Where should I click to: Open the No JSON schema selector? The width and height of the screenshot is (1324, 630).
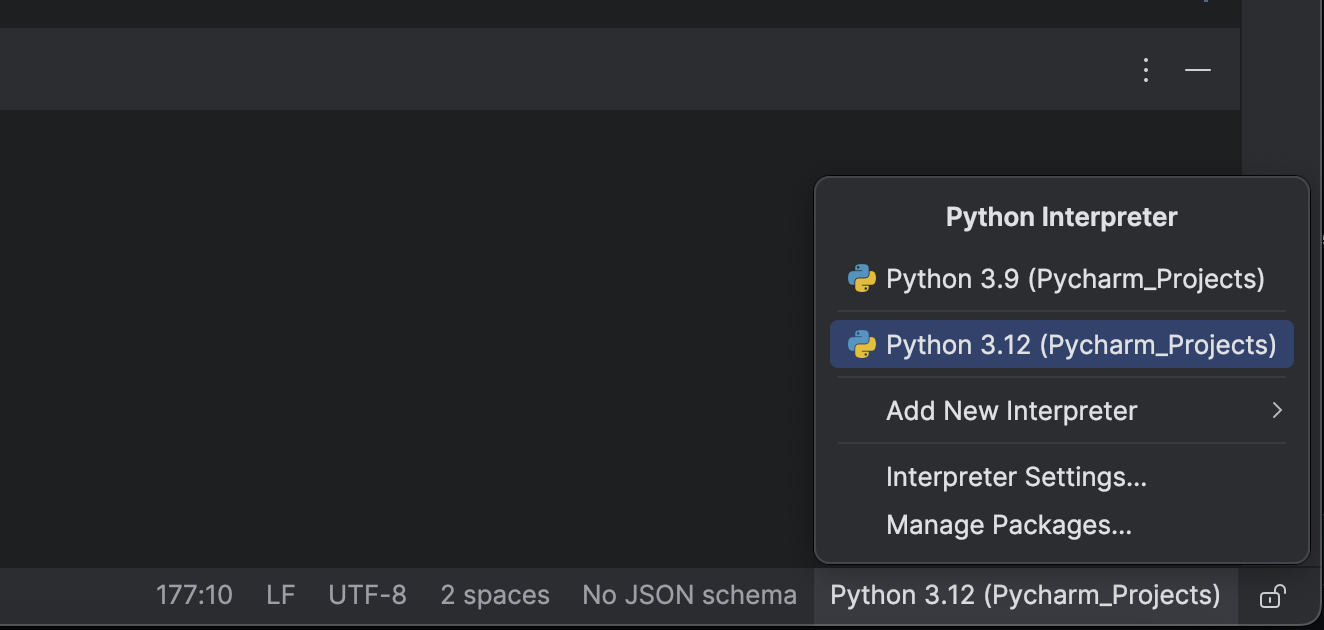pos(690,596)
